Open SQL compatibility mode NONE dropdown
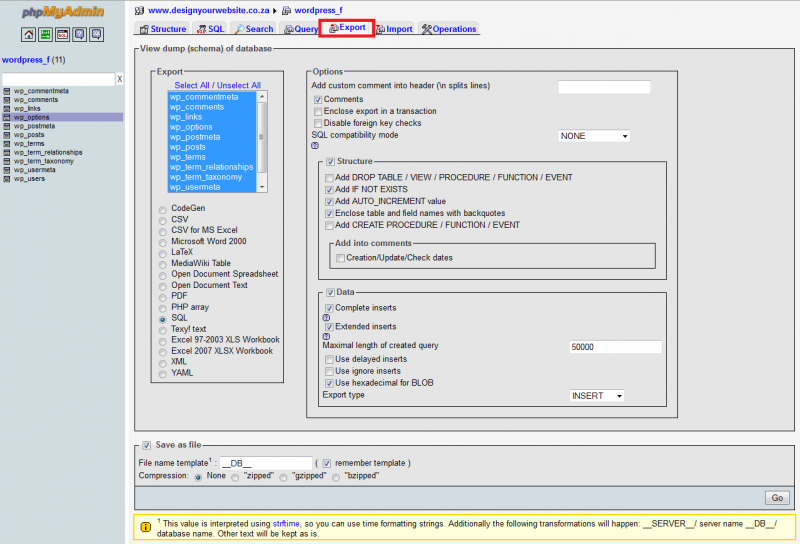800x544 pixels. tap(594, 136)
